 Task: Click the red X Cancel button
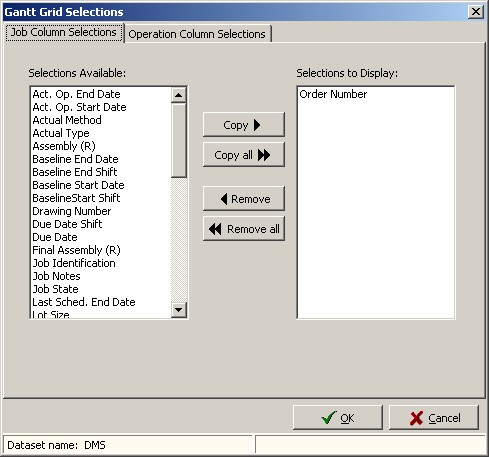click(434, 418)
